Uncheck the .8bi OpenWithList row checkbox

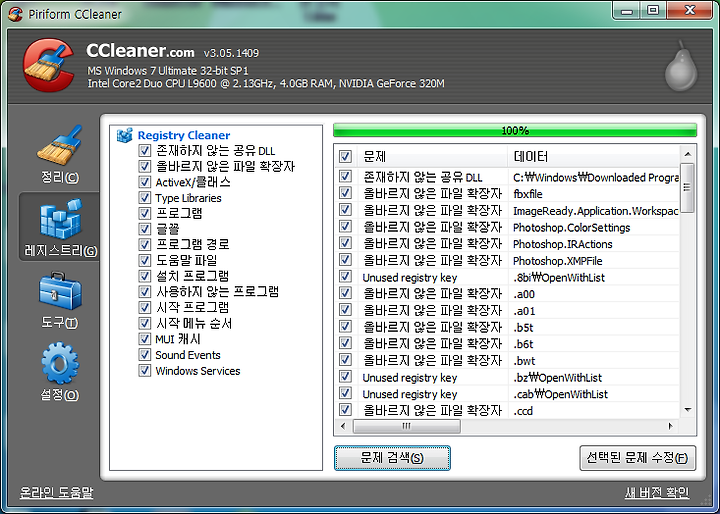tap(345, 277)
